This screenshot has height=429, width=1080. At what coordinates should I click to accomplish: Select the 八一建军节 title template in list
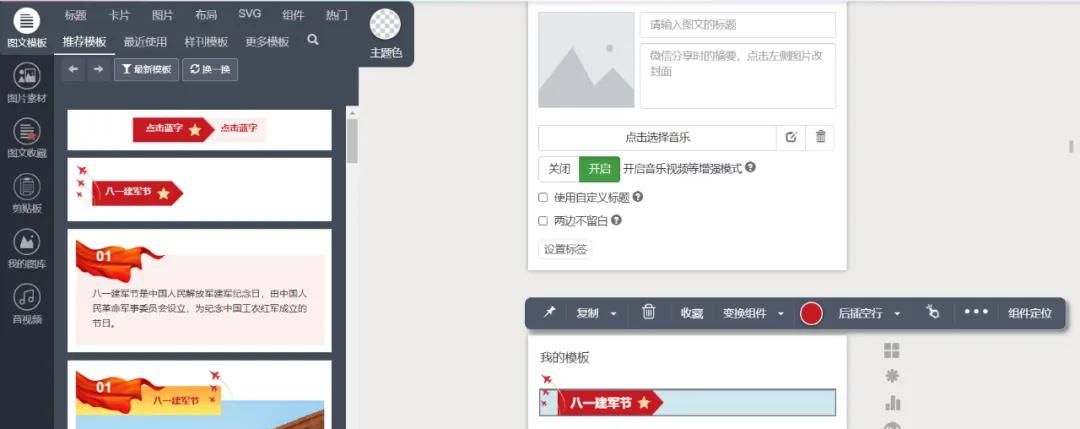point(199,189)
